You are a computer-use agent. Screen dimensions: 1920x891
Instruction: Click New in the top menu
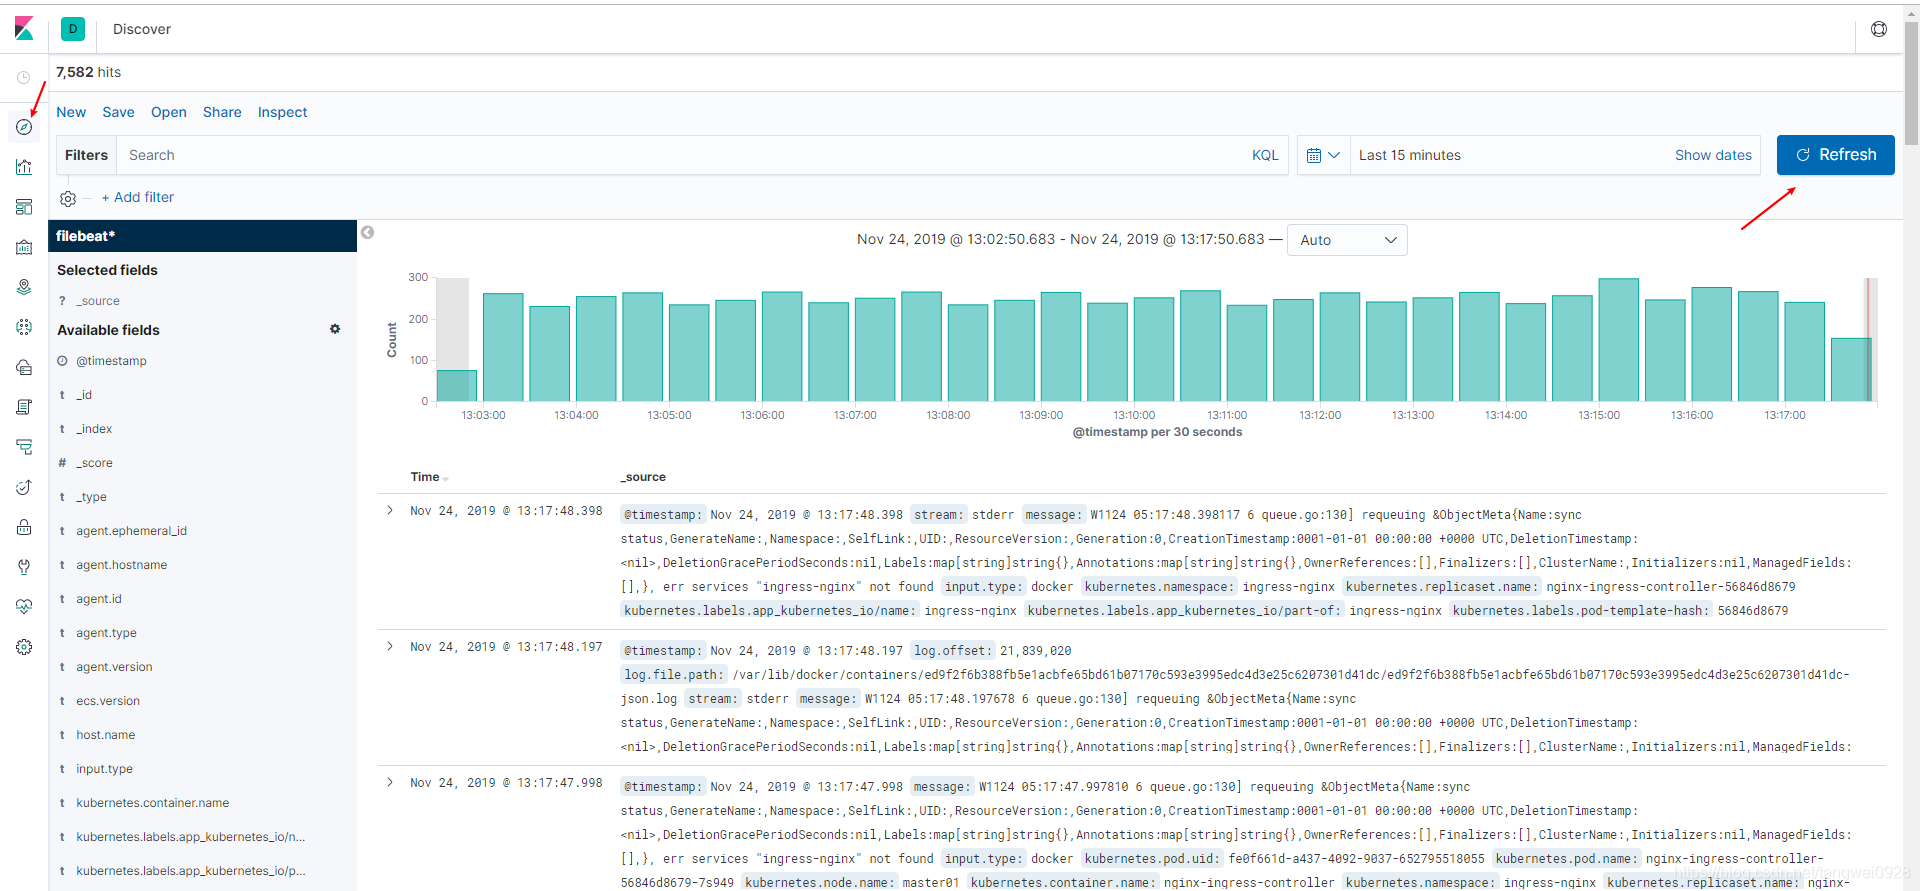(71, 112)
